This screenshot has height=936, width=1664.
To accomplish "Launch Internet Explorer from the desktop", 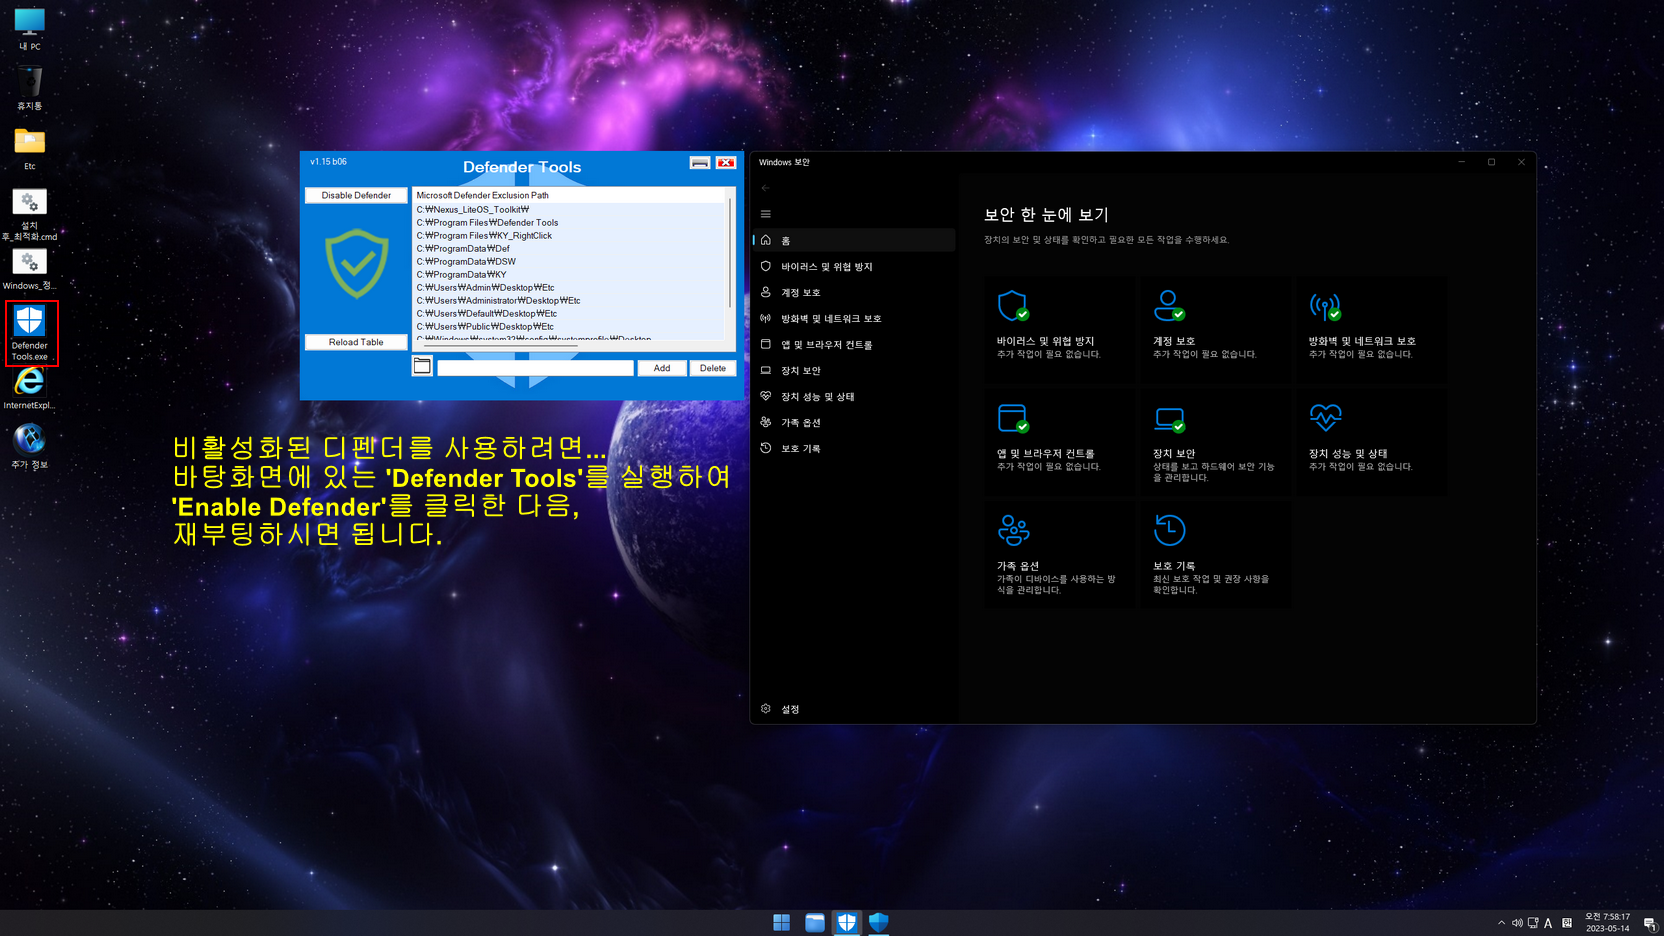I will [29, 388].
